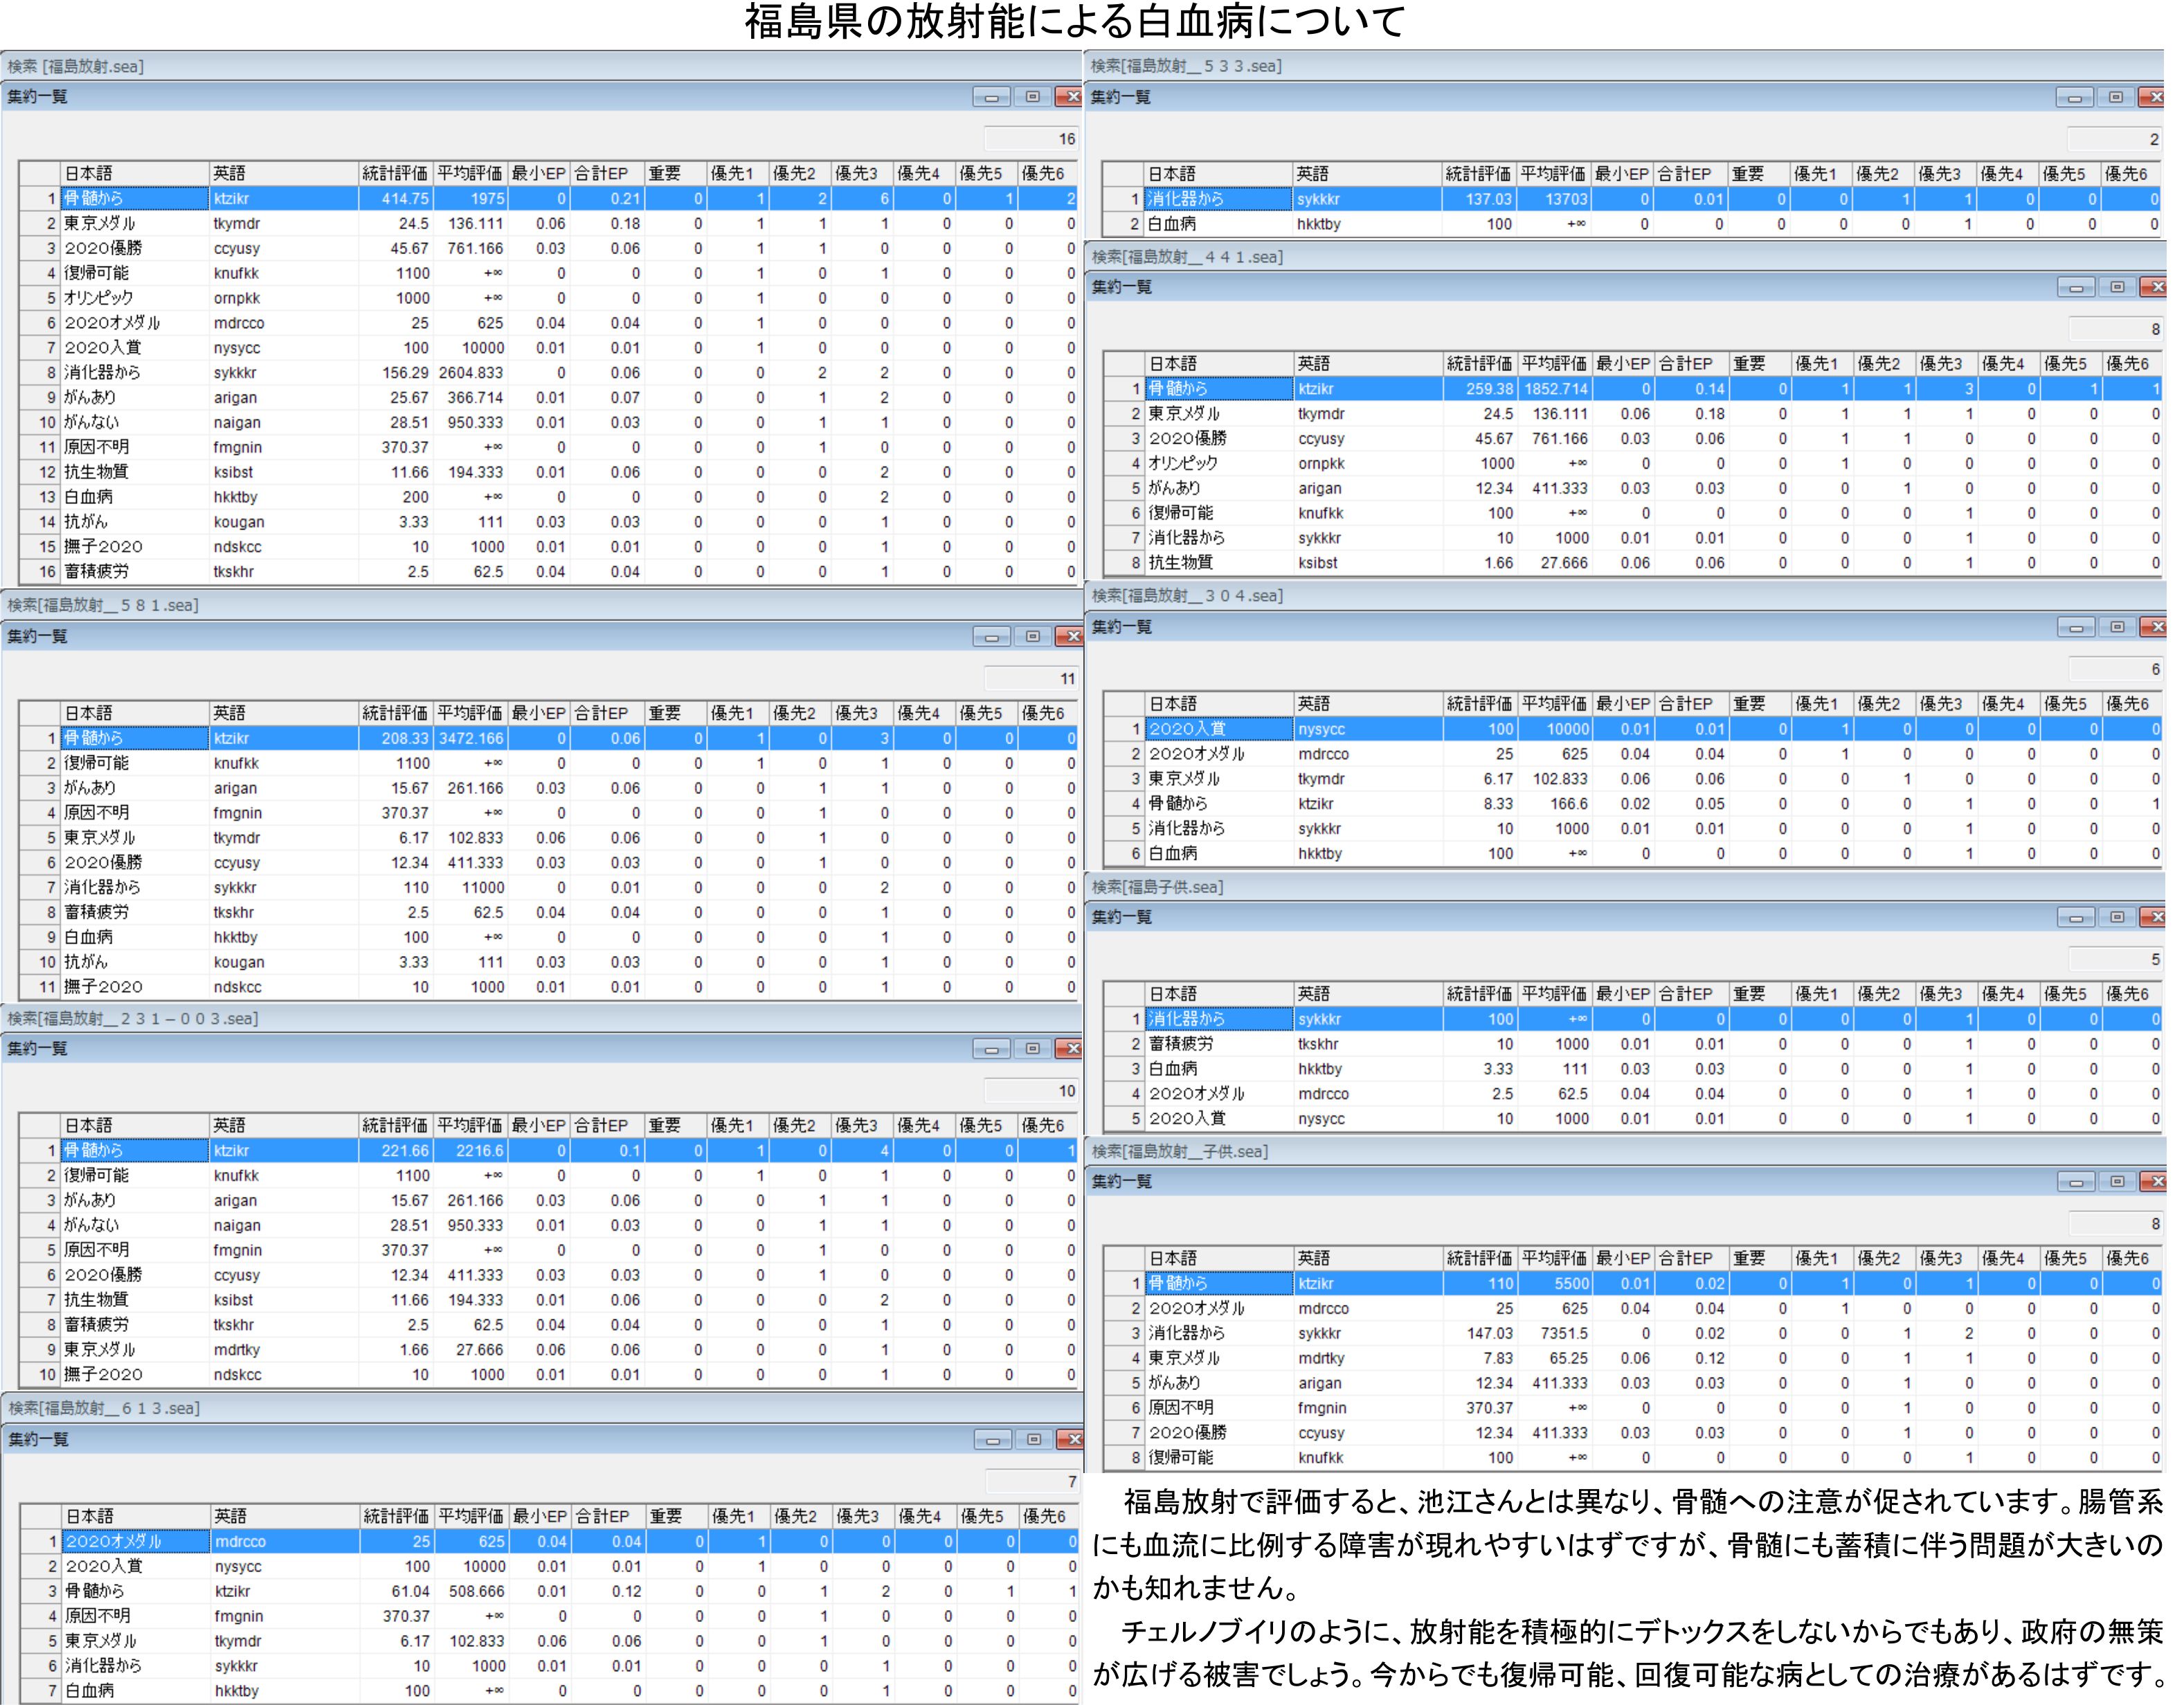2184x1705 pixels.
Task: Click the count field showing 11
Action: [1033, 679]
